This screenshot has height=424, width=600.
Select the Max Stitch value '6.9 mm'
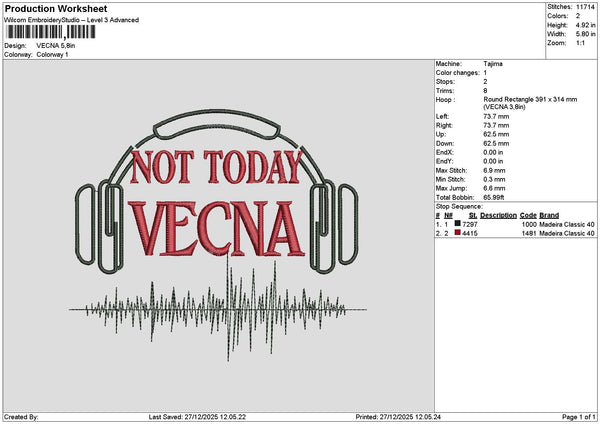(494, 170)
